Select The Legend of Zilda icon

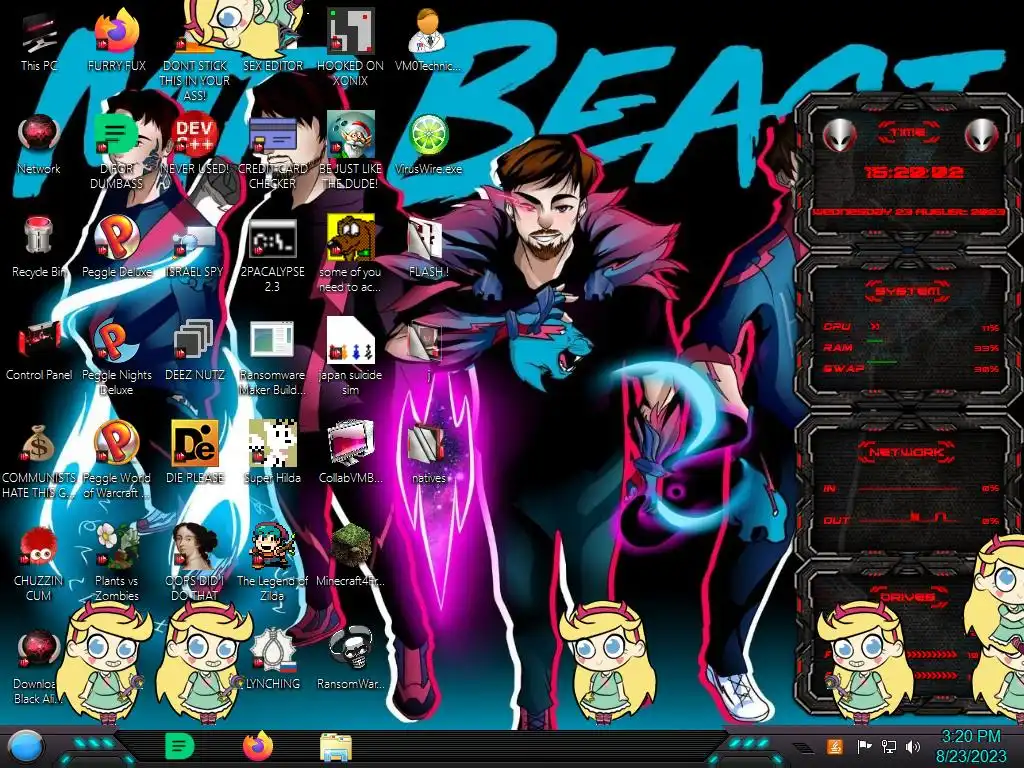272,547
